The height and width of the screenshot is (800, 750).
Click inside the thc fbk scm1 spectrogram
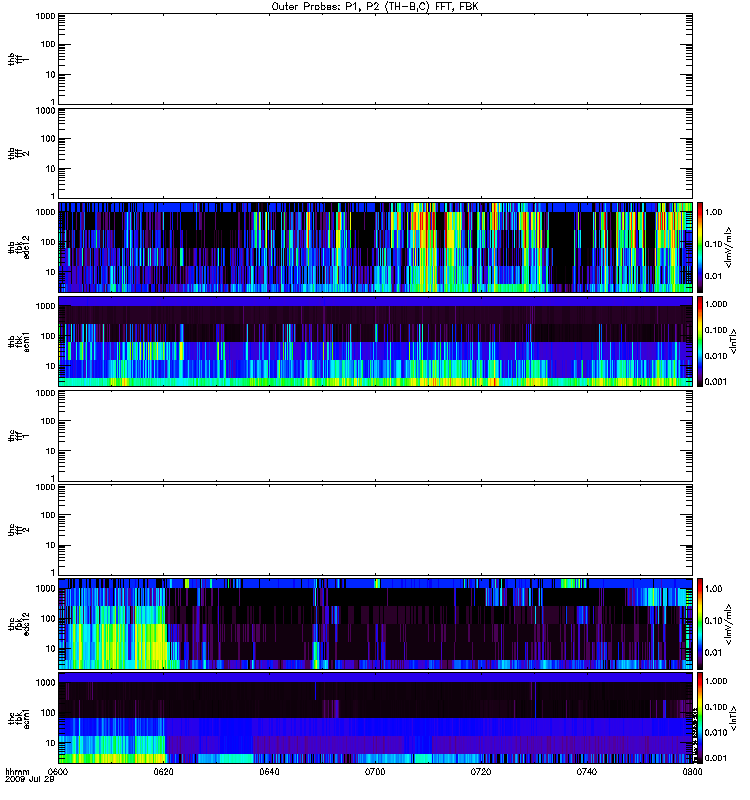click(375, 718)
